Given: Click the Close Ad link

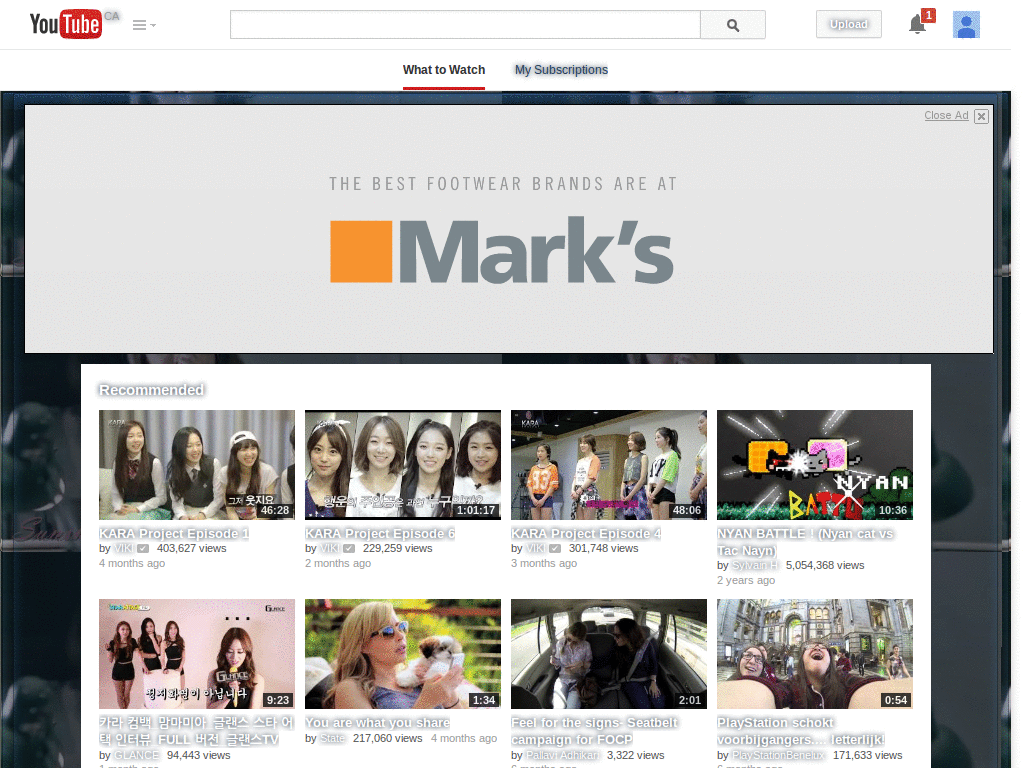Looking at the screenshot, I should click(946, 116).
